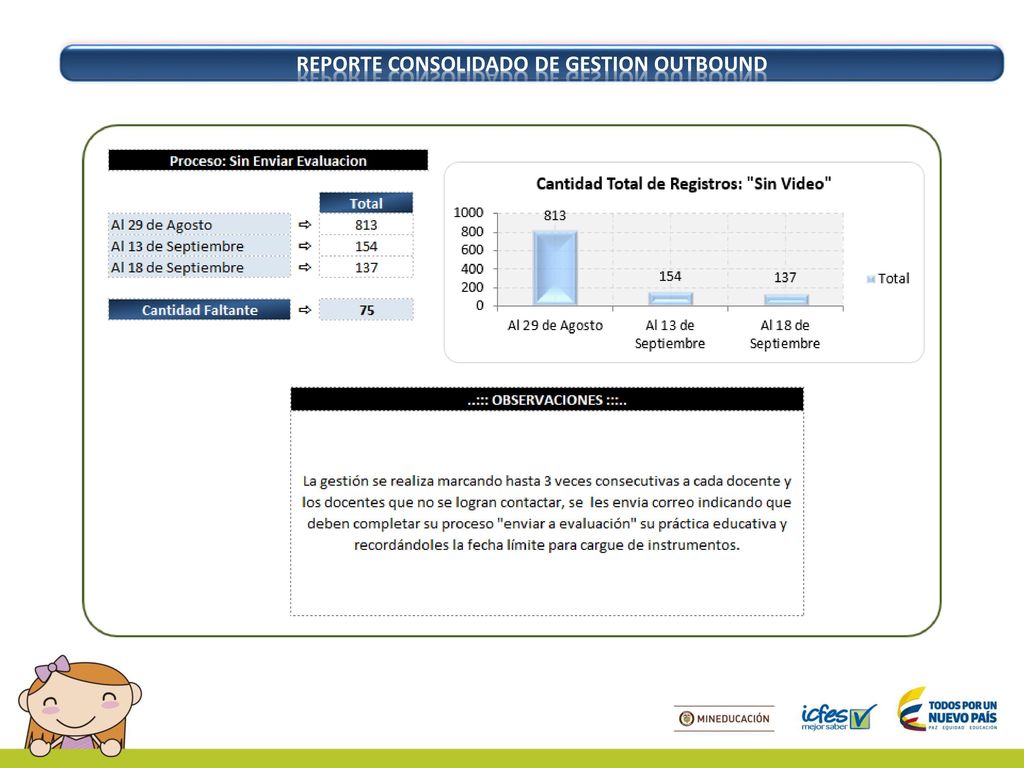Select the 'Proceso: Sin Enviar Evaluacion' header
1024x768 pixels.
coord(268,160)
